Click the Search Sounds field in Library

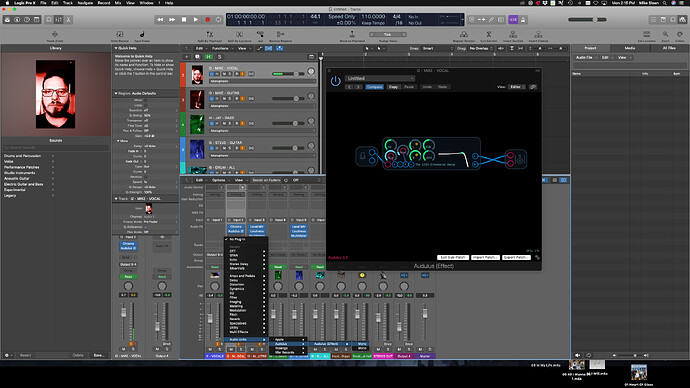coord(55,148)
